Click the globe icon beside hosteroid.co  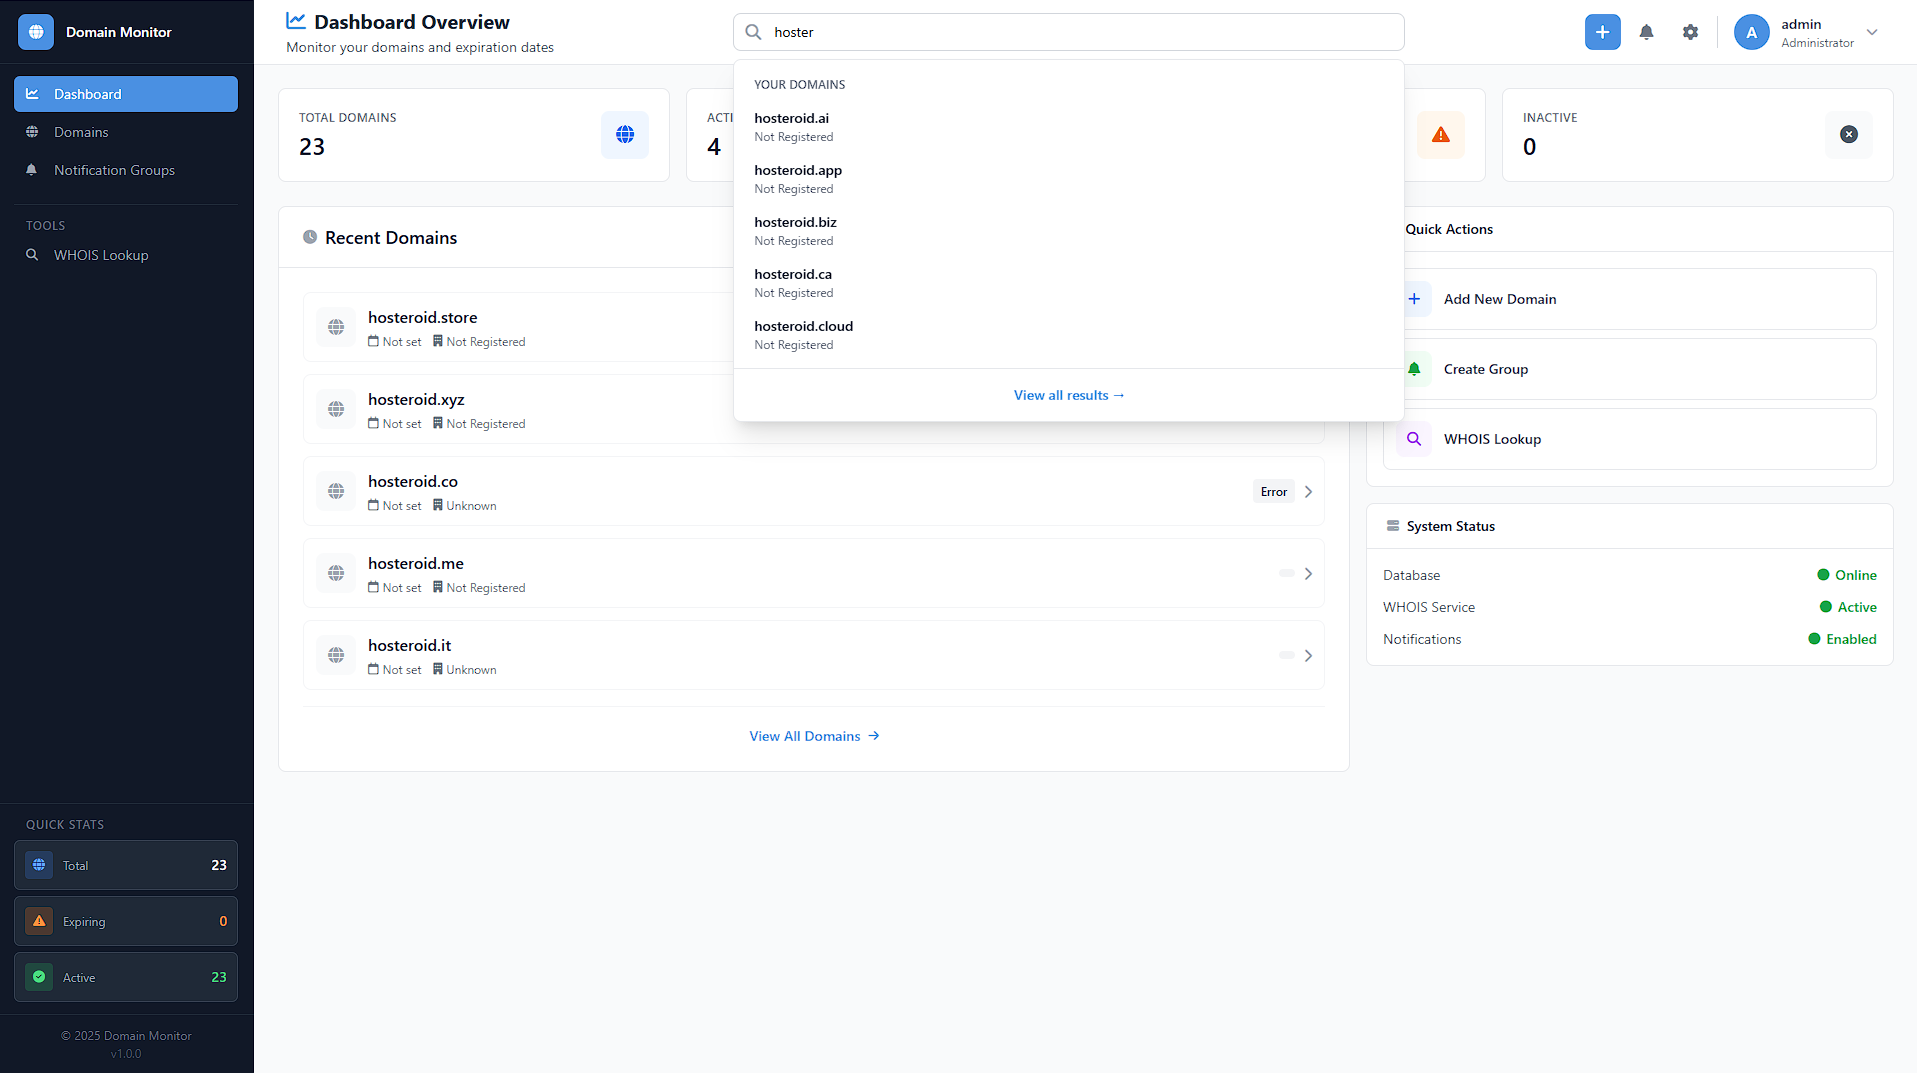coord(336,491)
